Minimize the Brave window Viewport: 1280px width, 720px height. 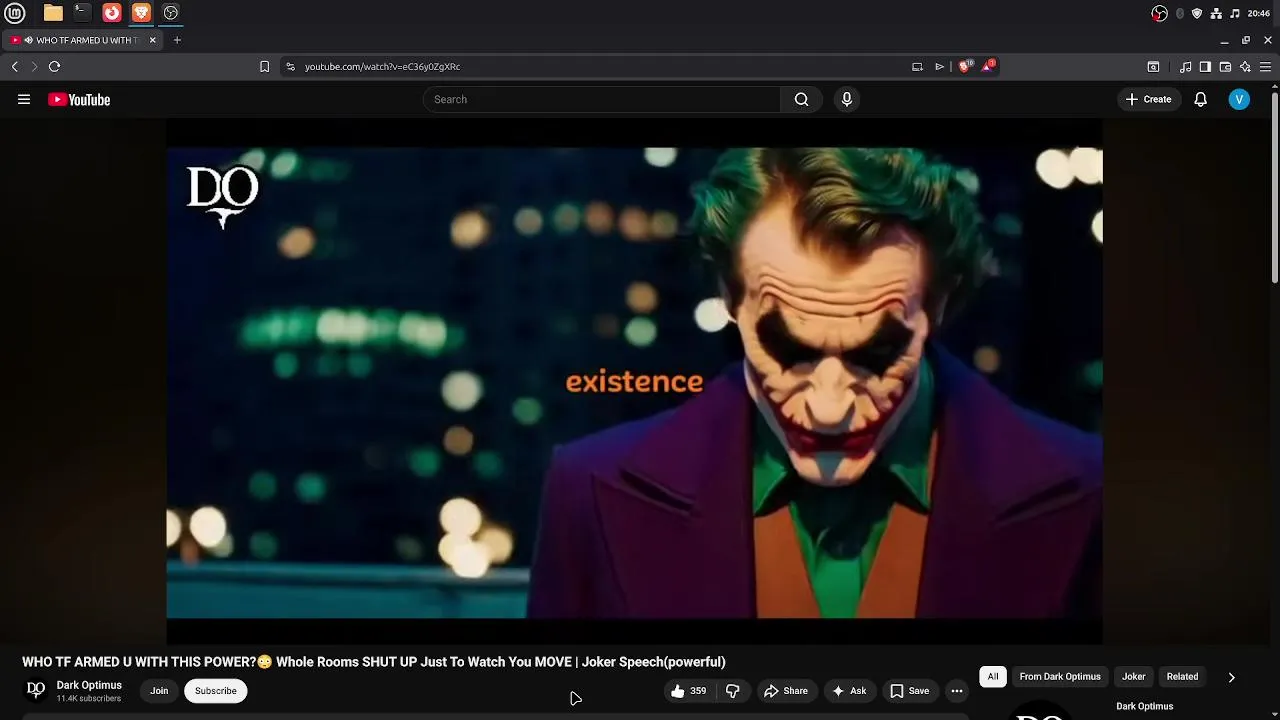pyautogui.click(x=1224, y=40)
